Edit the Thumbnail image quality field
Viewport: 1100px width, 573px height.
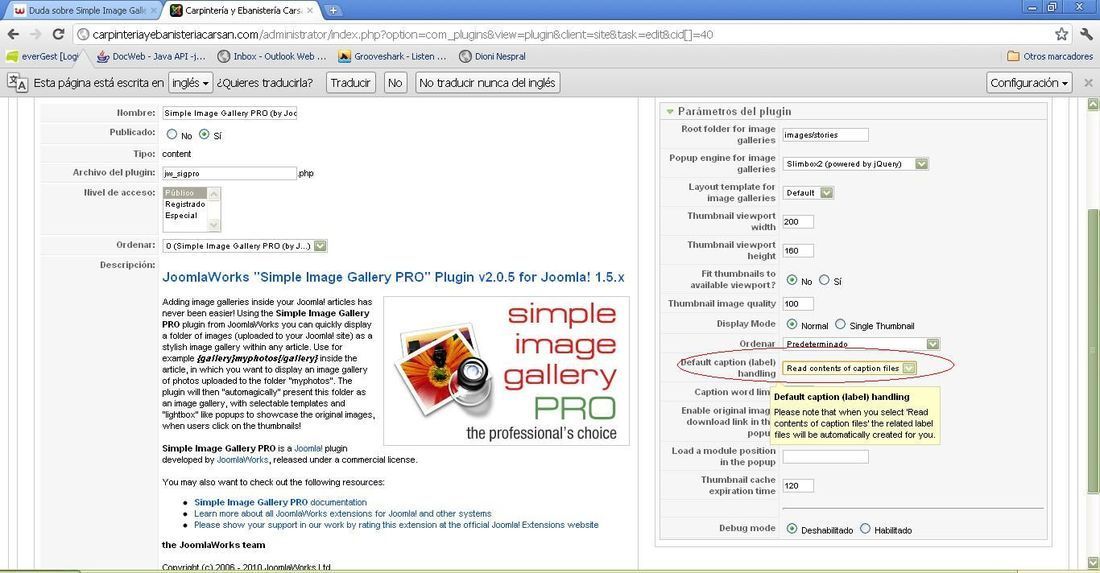click(798, 304)
